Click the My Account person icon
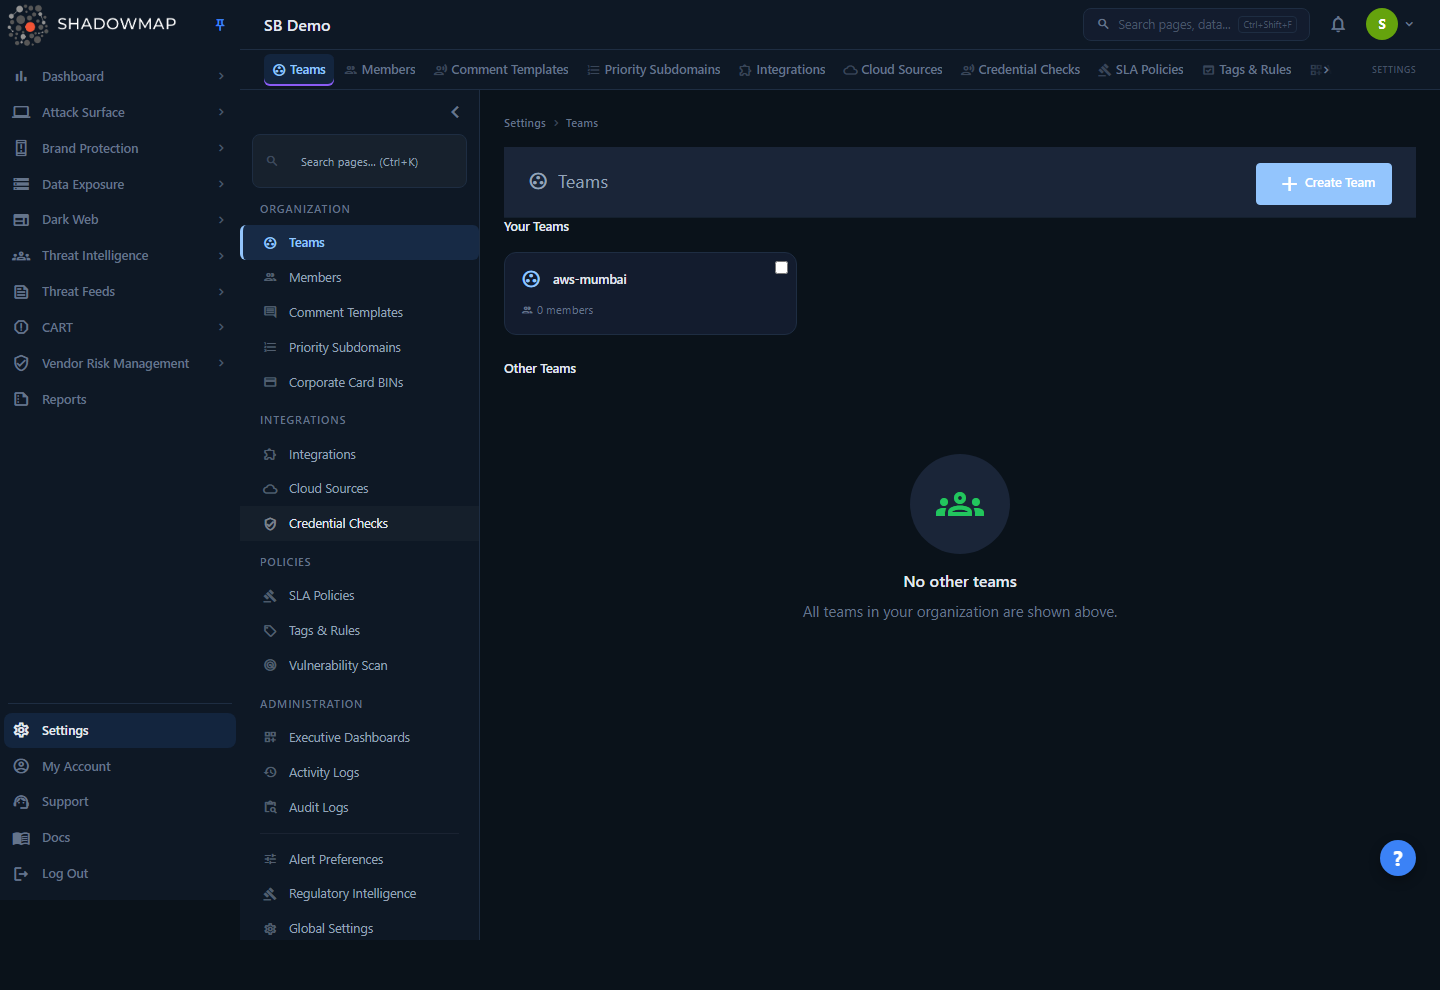The height and width of the screenshot is (990, 1440). tap(21, 766)
